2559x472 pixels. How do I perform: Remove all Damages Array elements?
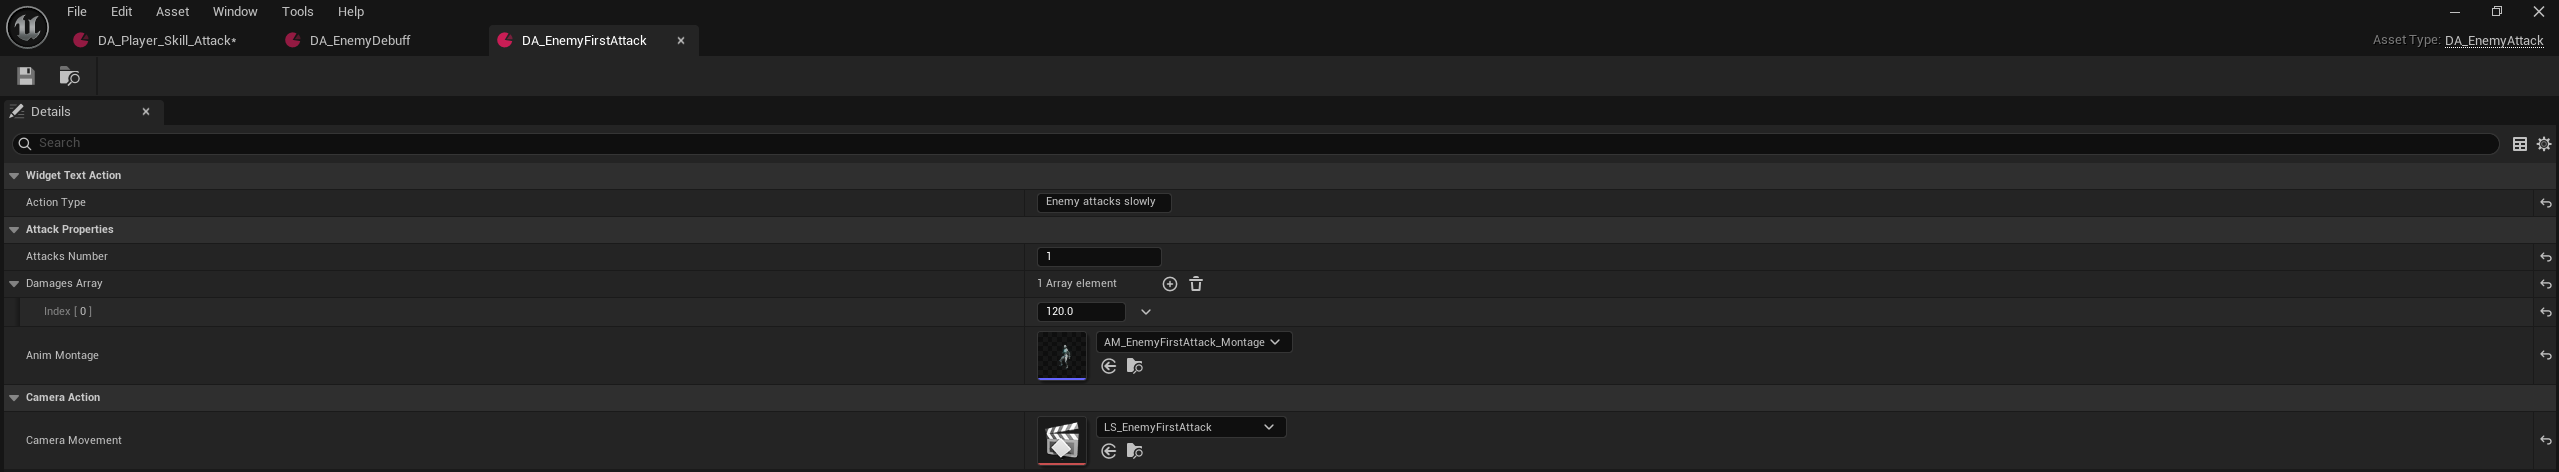(x=1196, y=284)
